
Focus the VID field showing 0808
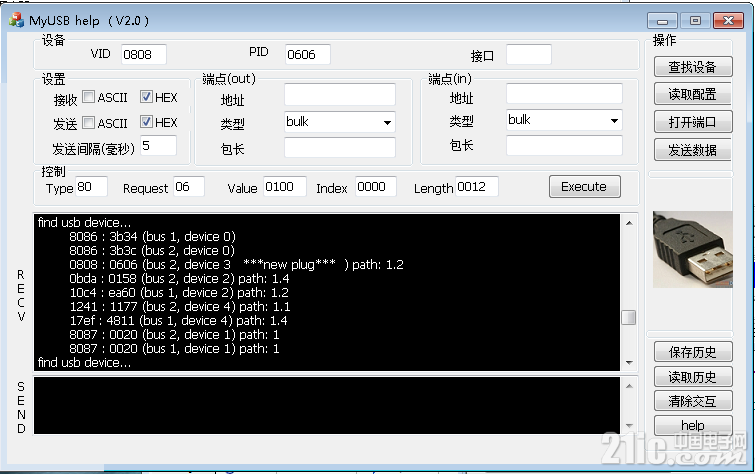[143, 54]
